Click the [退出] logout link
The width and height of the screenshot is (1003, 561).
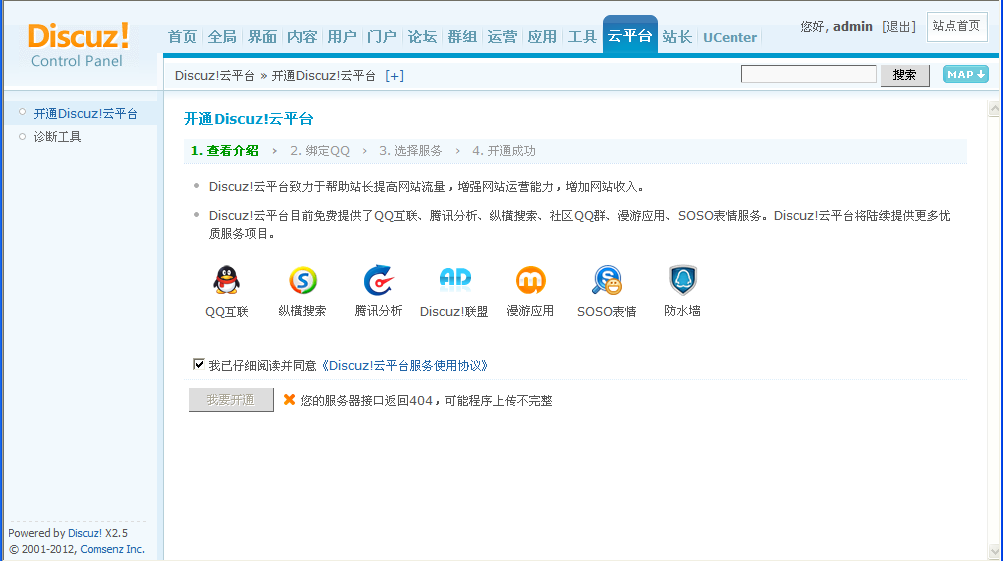pyautogui.click(x=898, y=27)
